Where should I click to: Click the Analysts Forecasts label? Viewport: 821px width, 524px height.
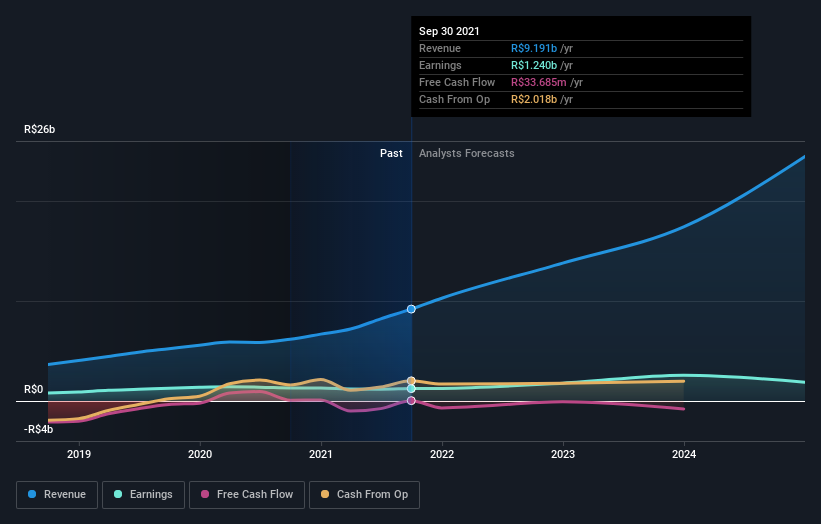point(467,153)
